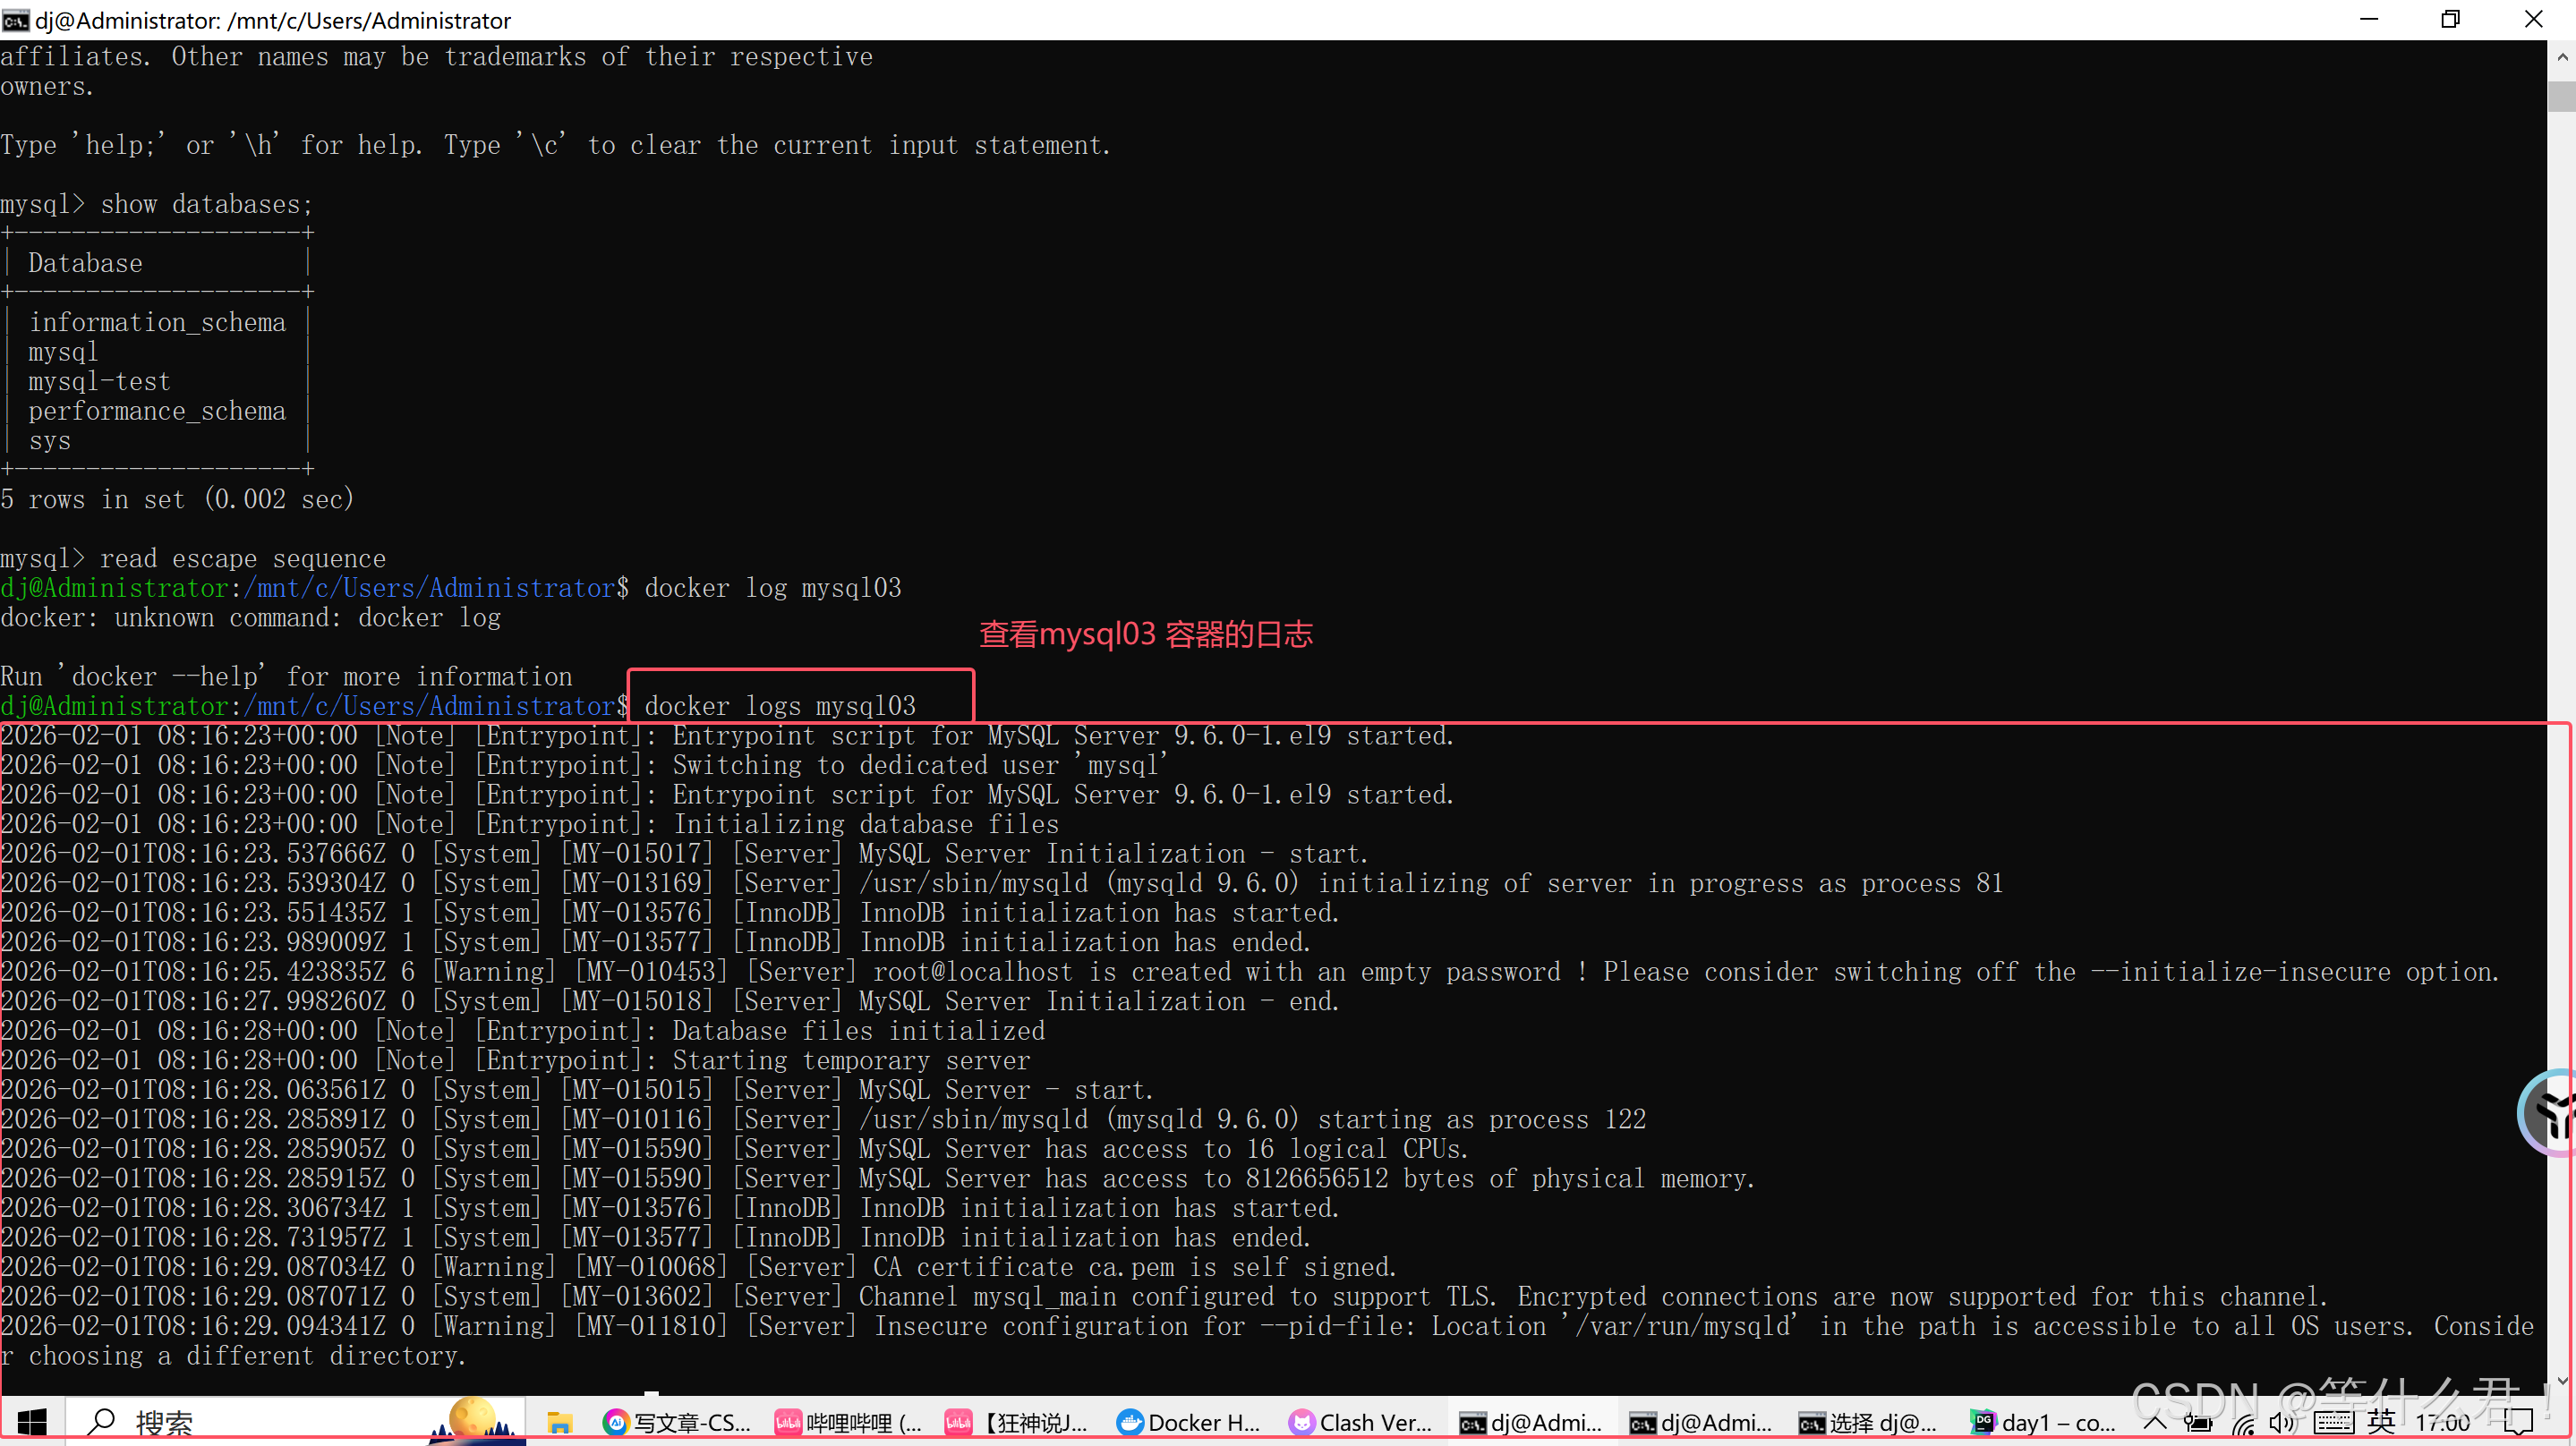
Task: Open the Windows Start menu
Action: click(x=32, y=1422)
